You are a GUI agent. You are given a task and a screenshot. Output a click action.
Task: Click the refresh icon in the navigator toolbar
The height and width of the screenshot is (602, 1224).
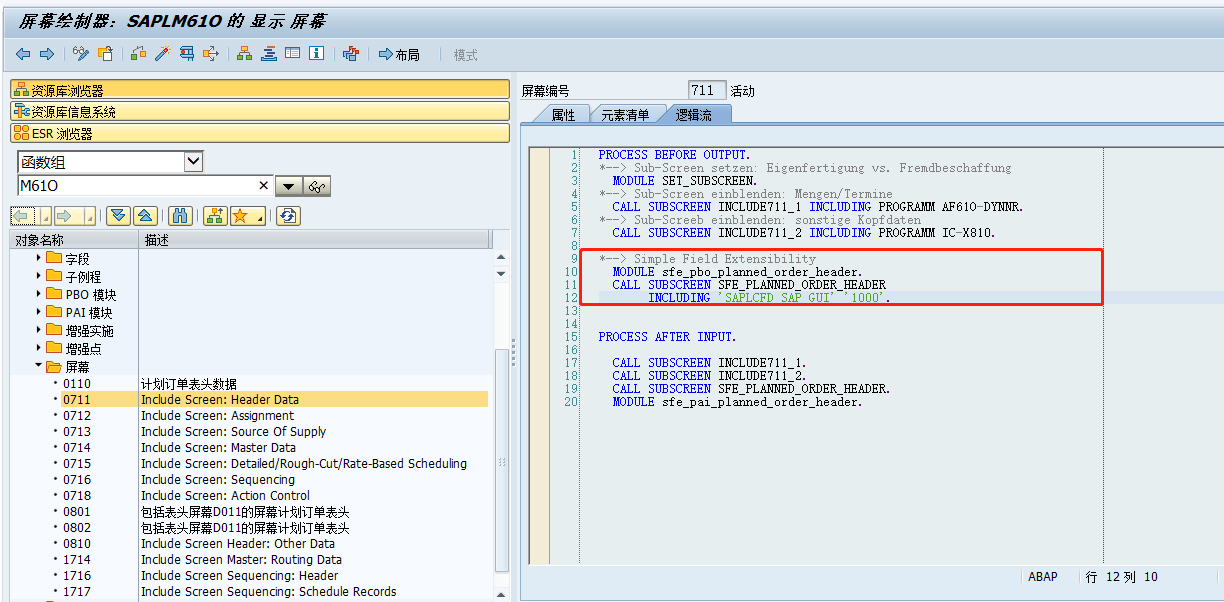(290, 214)
